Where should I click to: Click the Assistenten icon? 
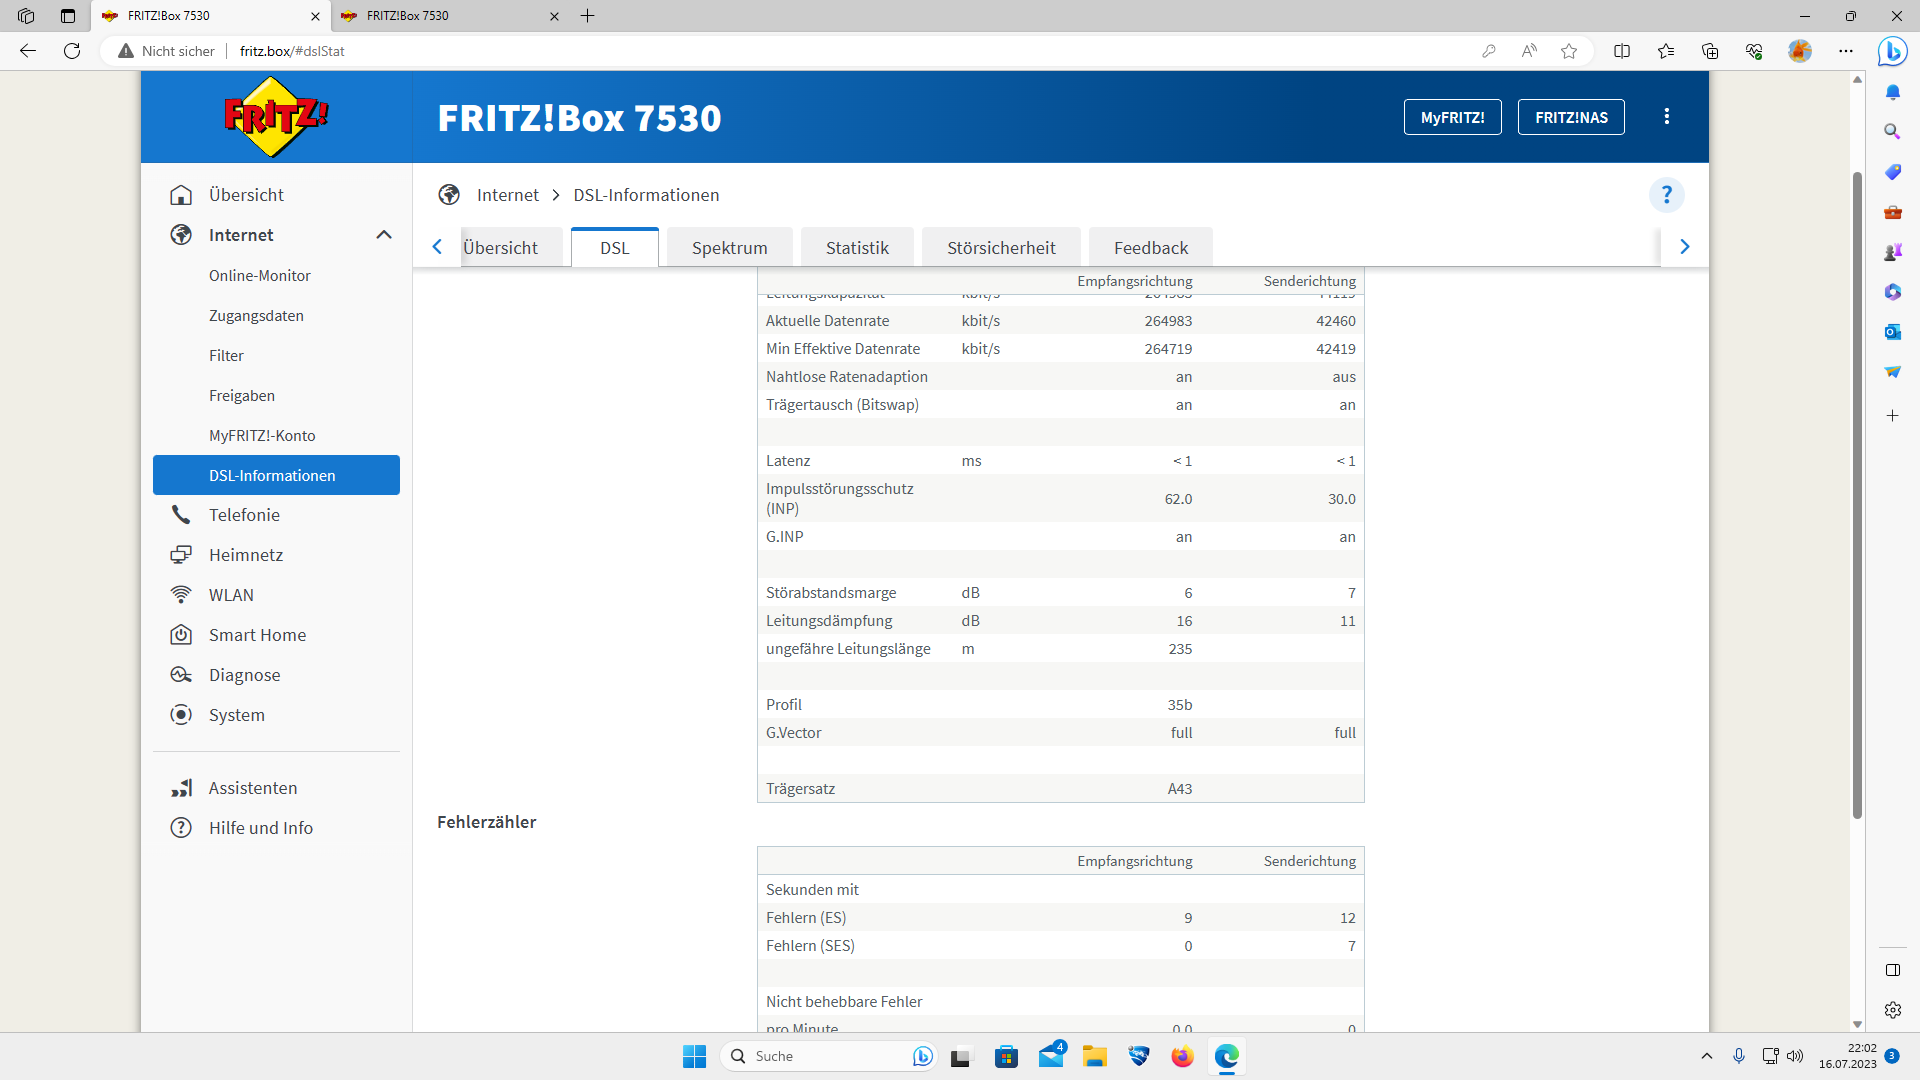tap(181, 787)
